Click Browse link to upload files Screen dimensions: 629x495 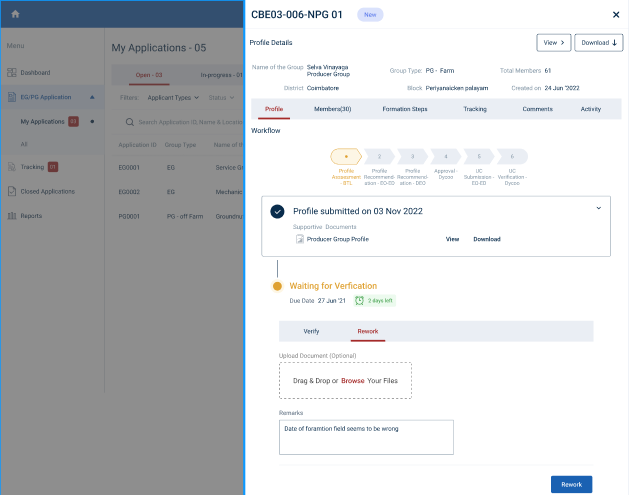pyautogui.click(x=352, y=381)
